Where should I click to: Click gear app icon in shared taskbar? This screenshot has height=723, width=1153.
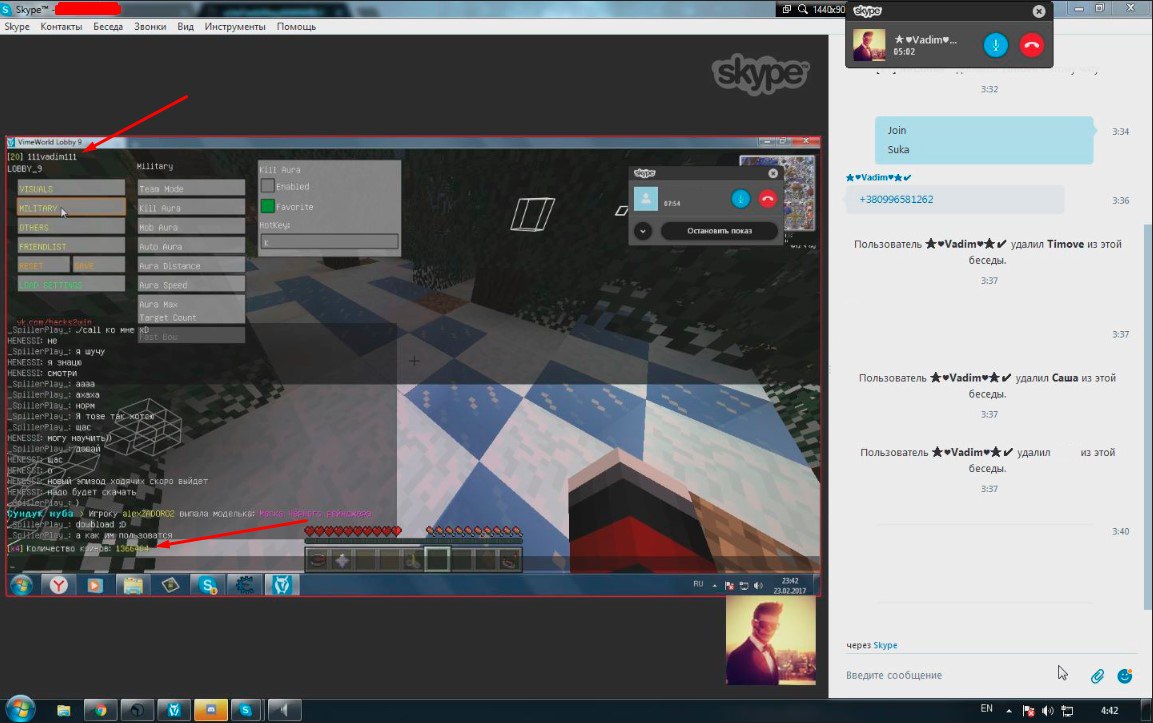click(x=245, y=585)
